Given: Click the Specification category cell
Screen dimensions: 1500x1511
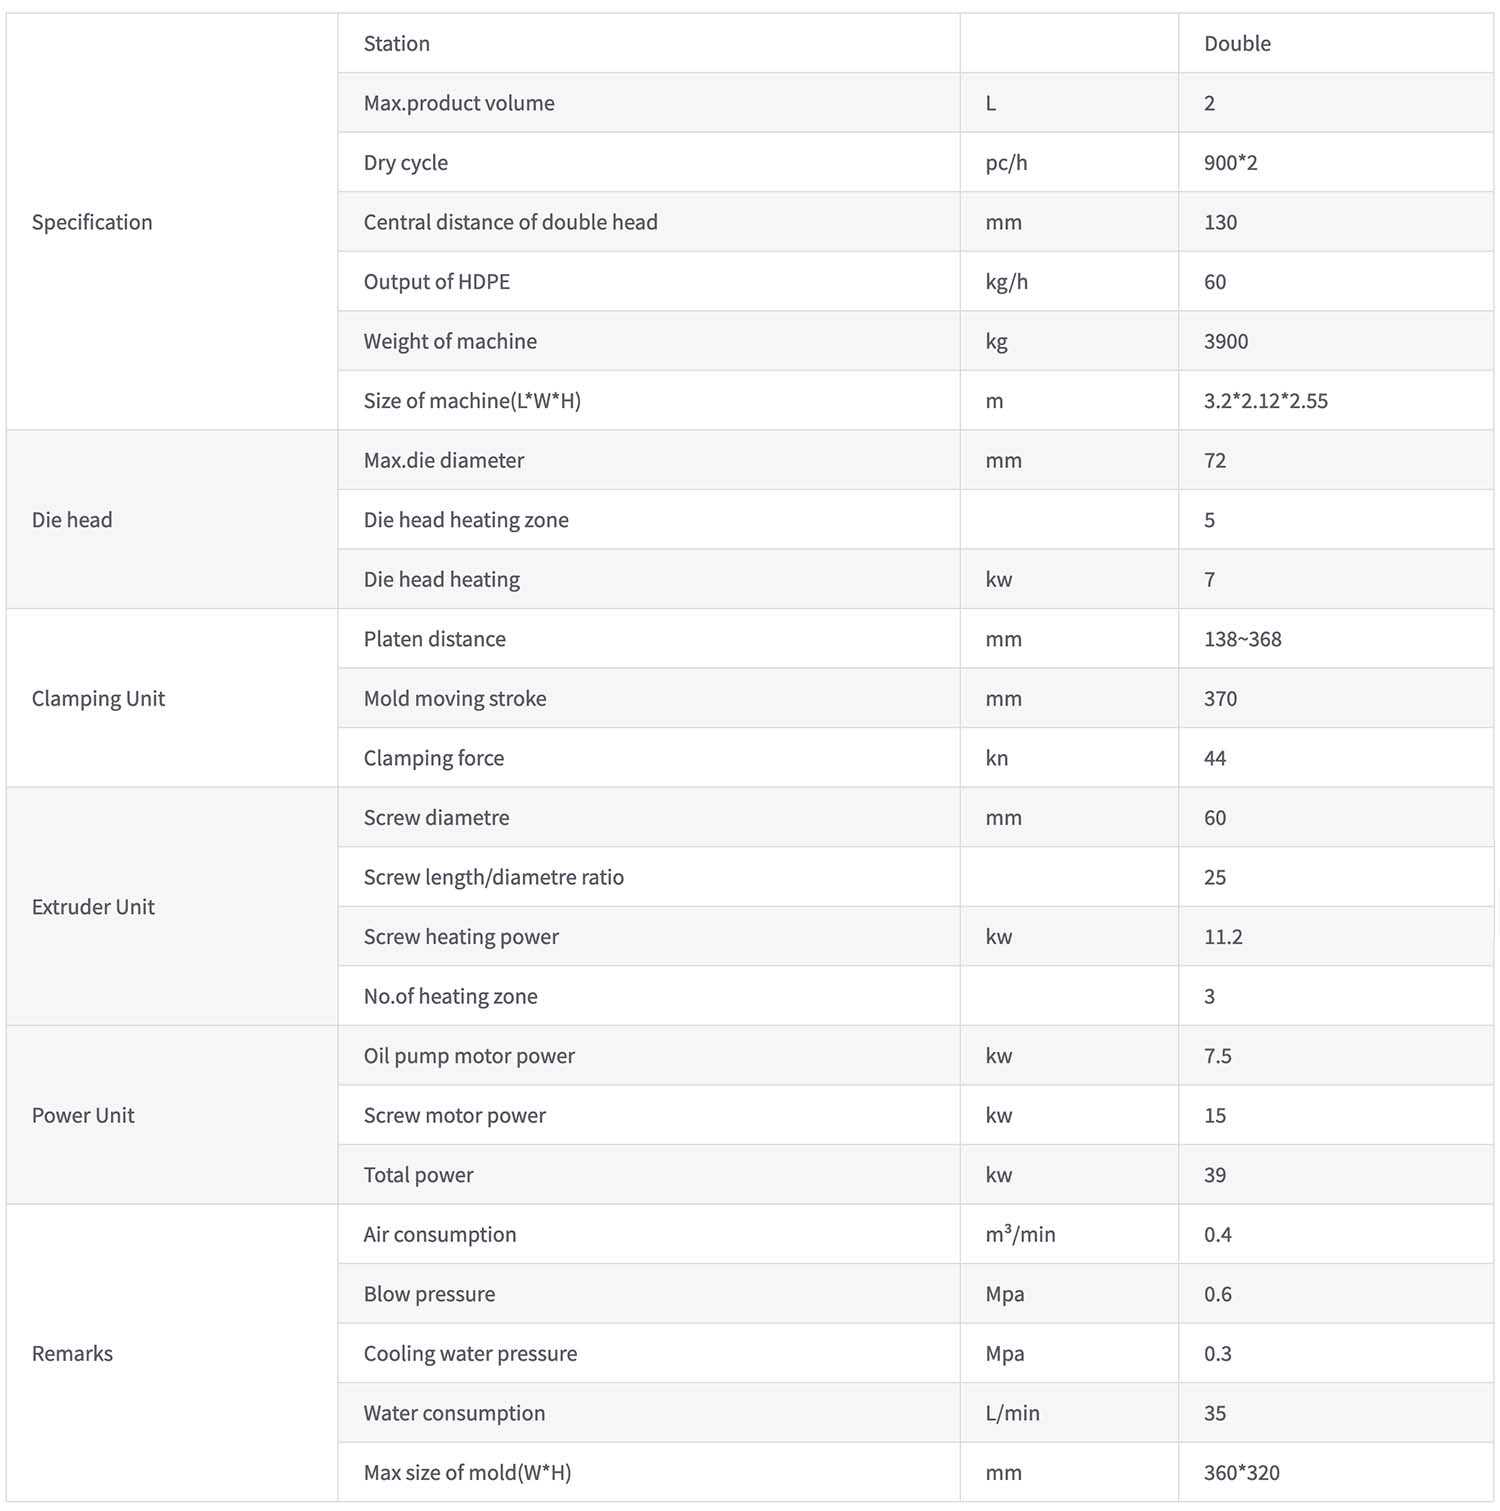Looking at the screenshot, I should pos(172,222).
